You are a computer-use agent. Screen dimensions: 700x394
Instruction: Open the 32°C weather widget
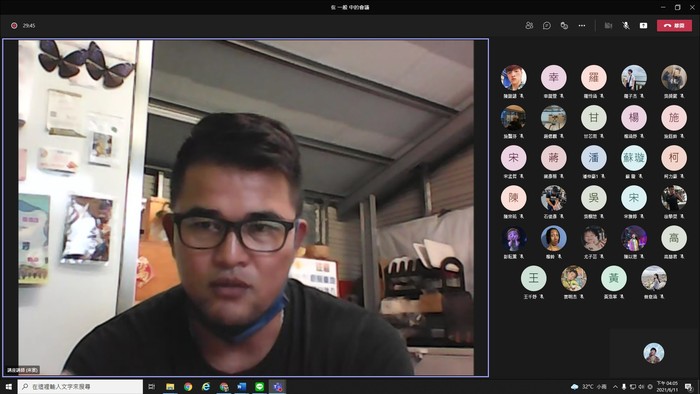point(589,386)
